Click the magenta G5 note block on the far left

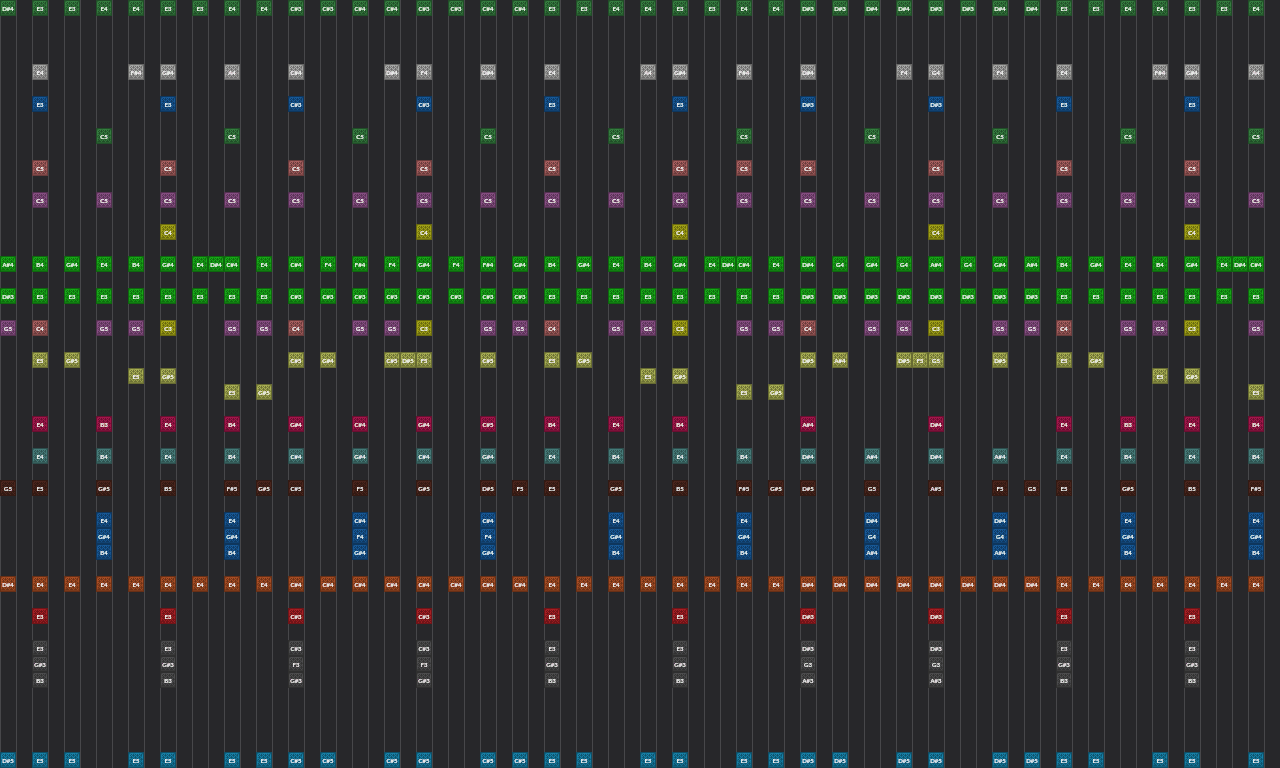pyautogui.click(x=8, y=328)
